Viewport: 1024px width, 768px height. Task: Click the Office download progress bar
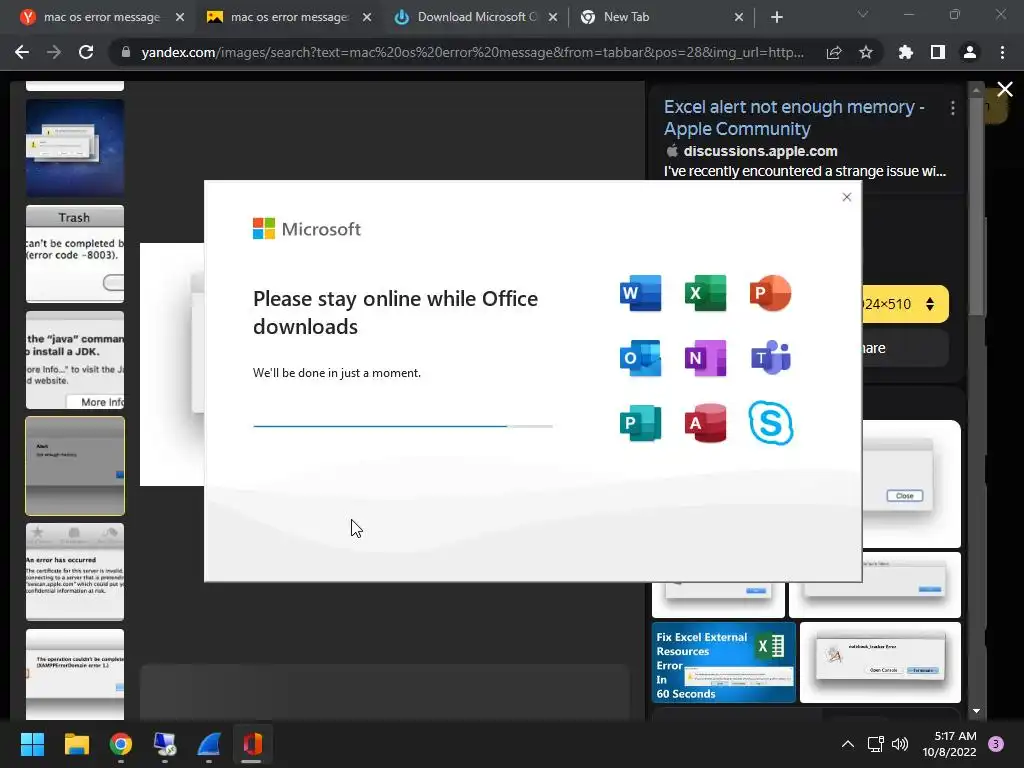pyautogui.click(x=403, y=426)
